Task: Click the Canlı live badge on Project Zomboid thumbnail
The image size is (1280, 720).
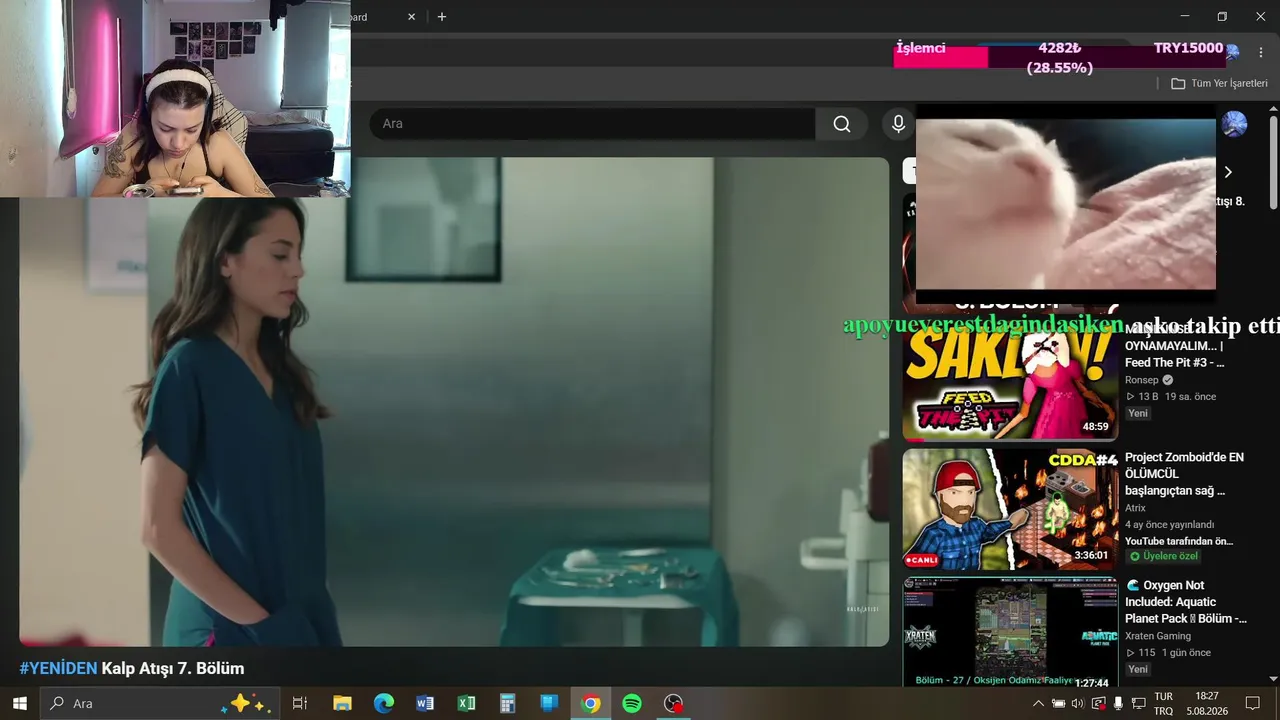Action: 921,560
